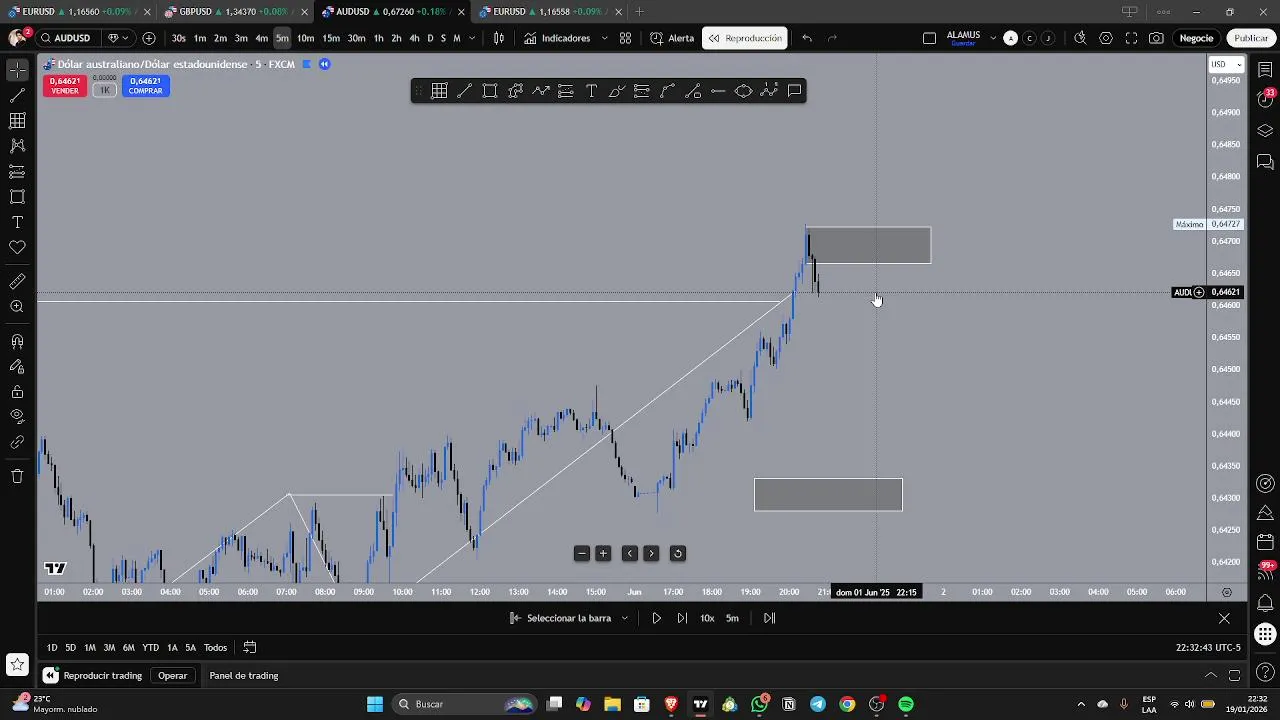Screen dimensions: 1280x720
Task: Click the Reproducción replay button
Action: coord(745,38)
